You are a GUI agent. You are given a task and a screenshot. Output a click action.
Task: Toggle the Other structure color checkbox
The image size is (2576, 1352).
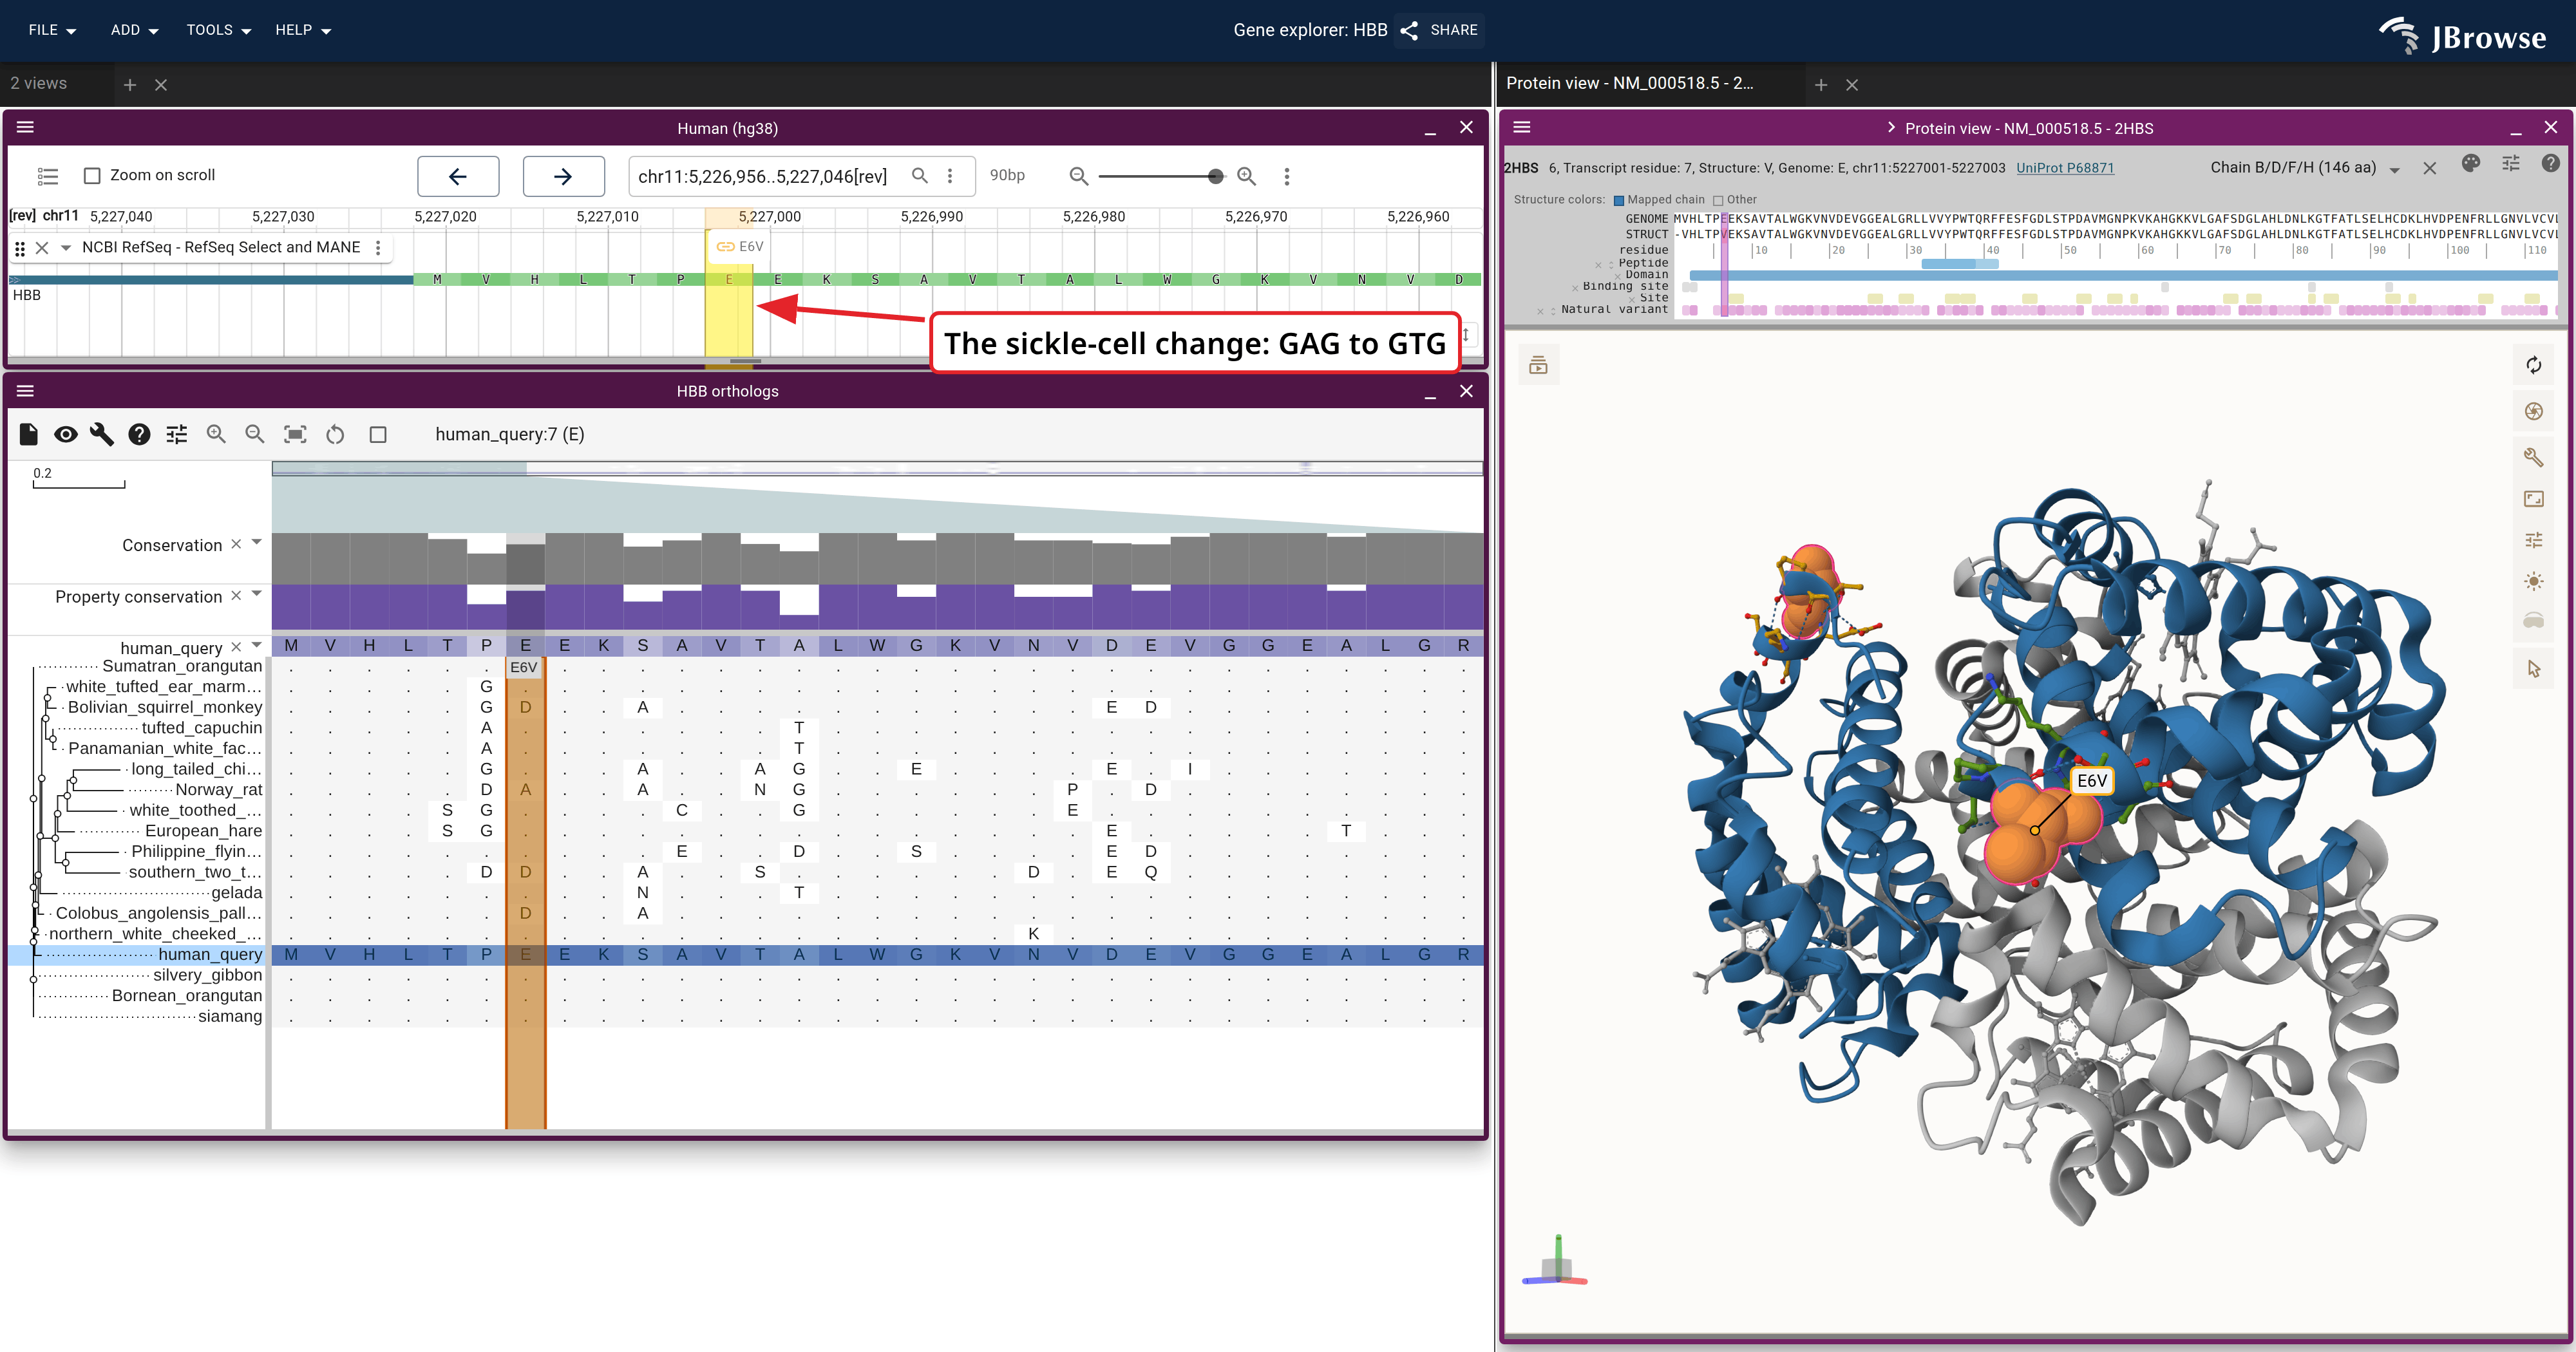tap(1717, 200)
